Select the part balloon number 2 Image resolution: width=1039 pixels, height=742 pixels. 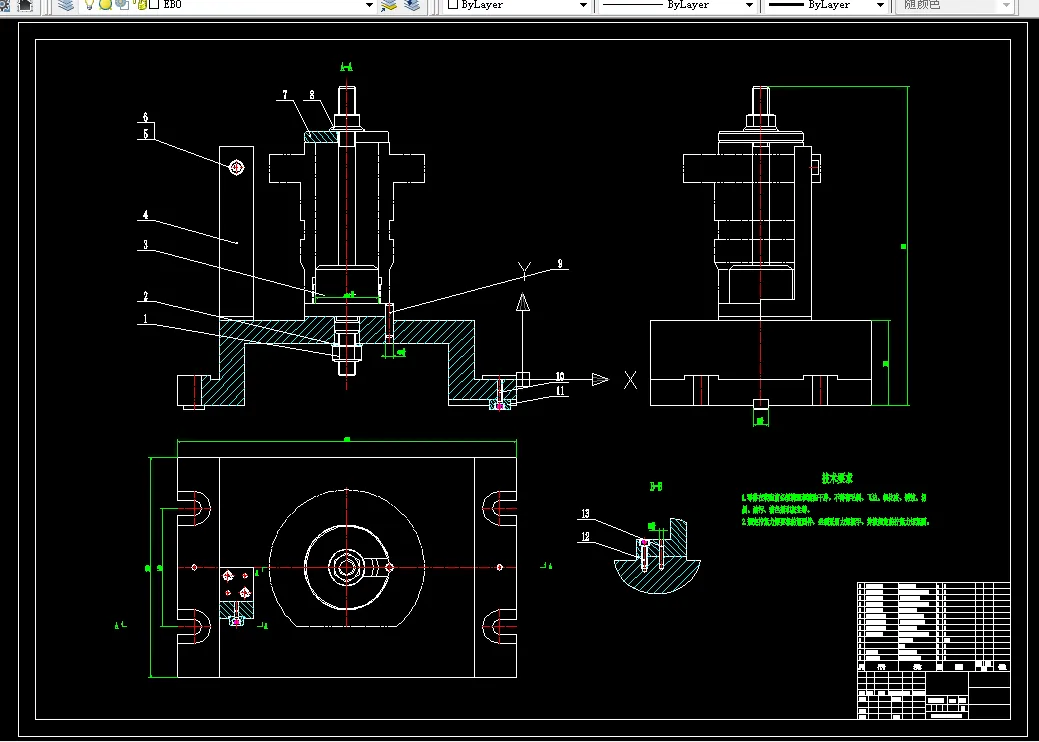[146, 296]
